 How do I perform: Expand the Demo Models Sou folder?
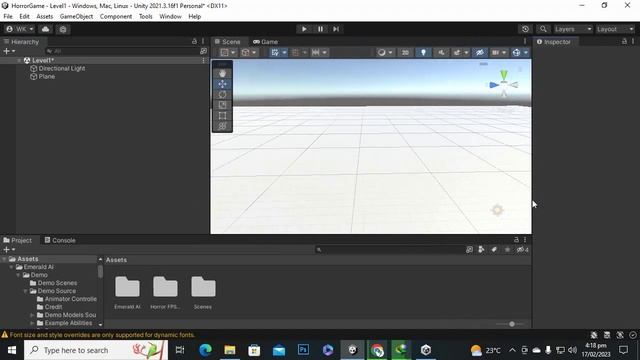click(x=32, y=315)
